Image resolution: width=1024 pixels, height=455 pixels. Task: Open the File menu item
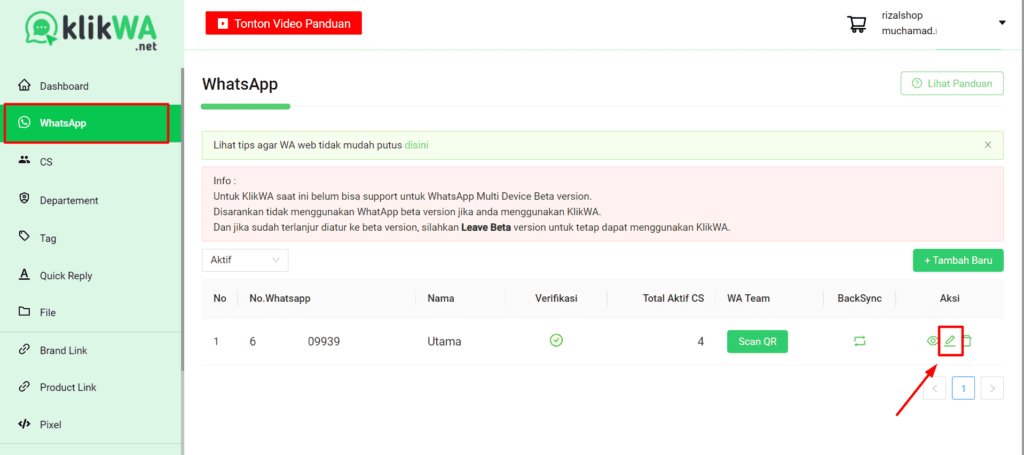point(48,313)
